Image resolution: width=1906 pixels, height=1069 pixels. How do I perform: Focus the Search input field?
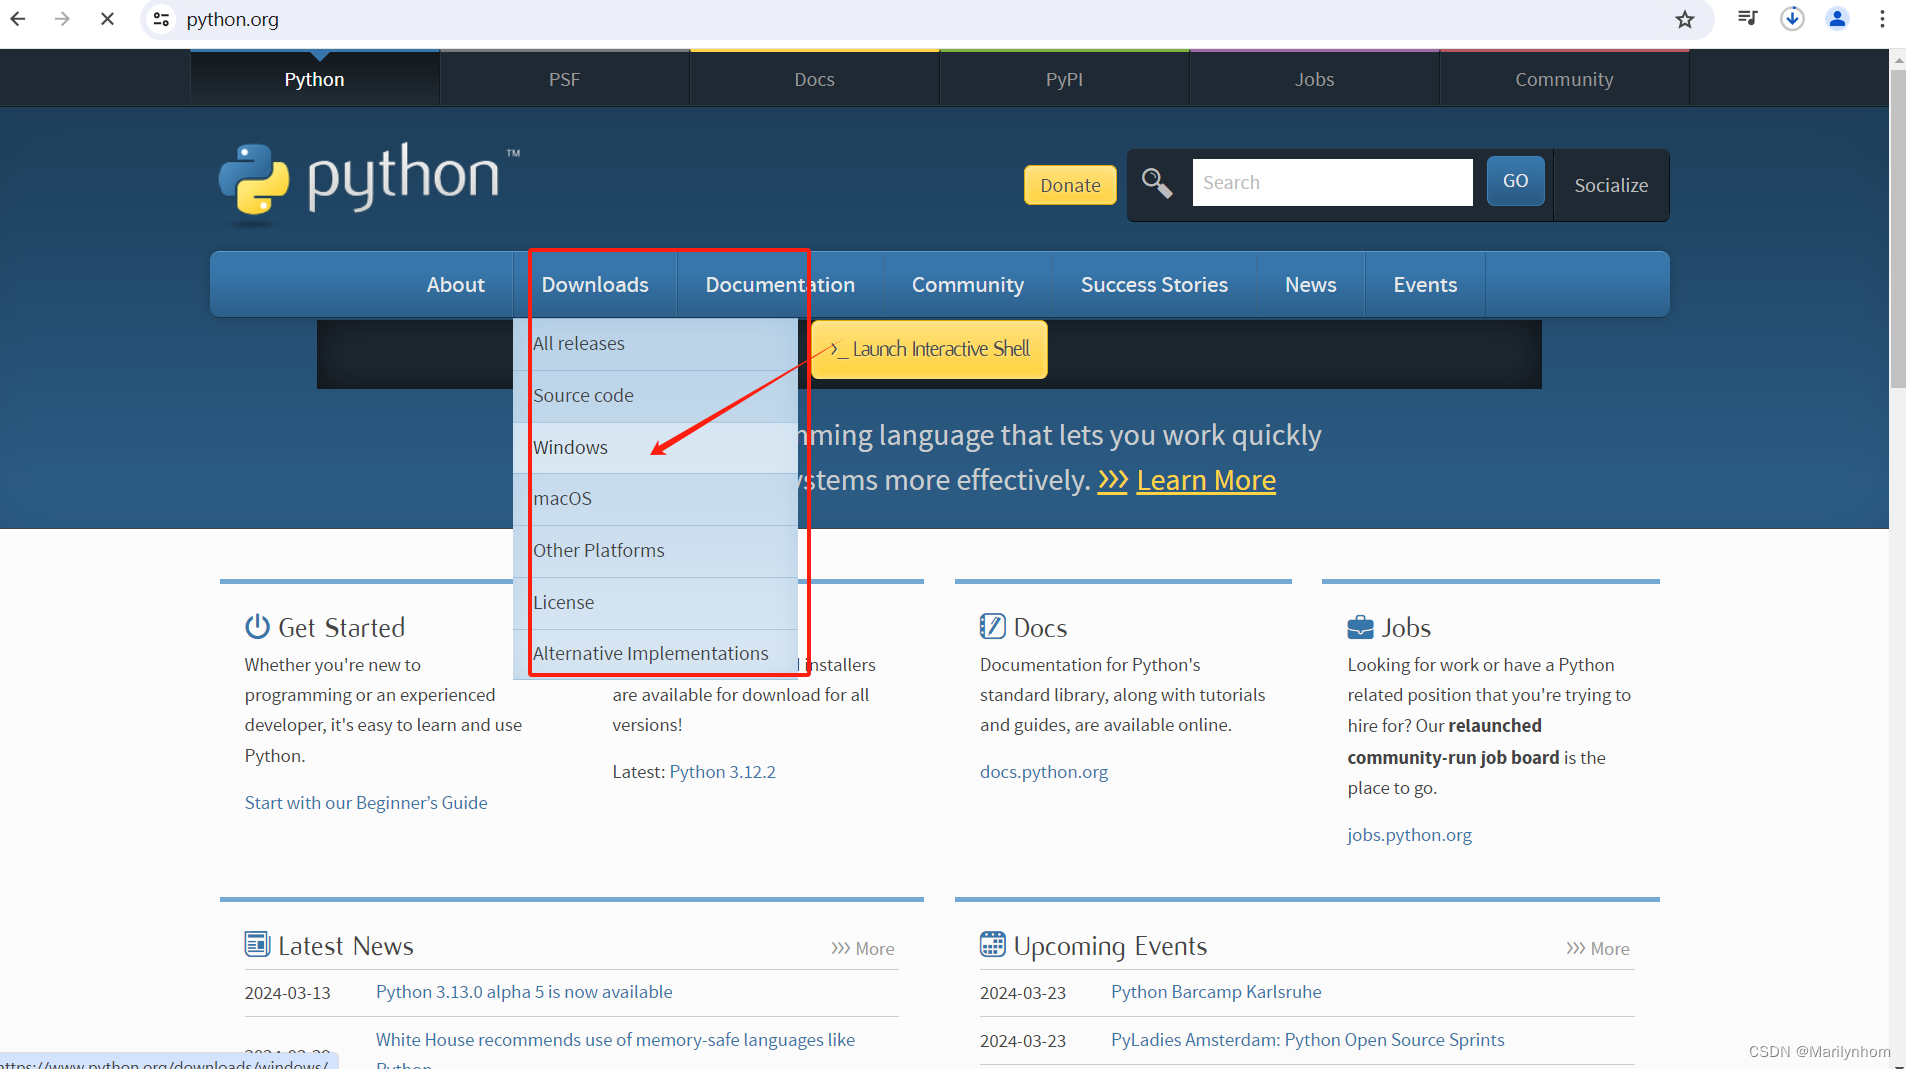pos(1332,182)
